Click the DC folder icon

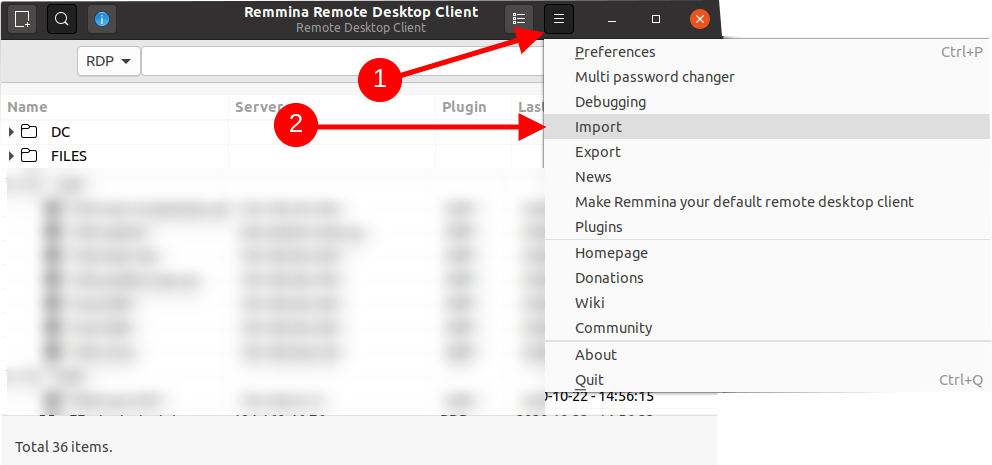(28, 132)
